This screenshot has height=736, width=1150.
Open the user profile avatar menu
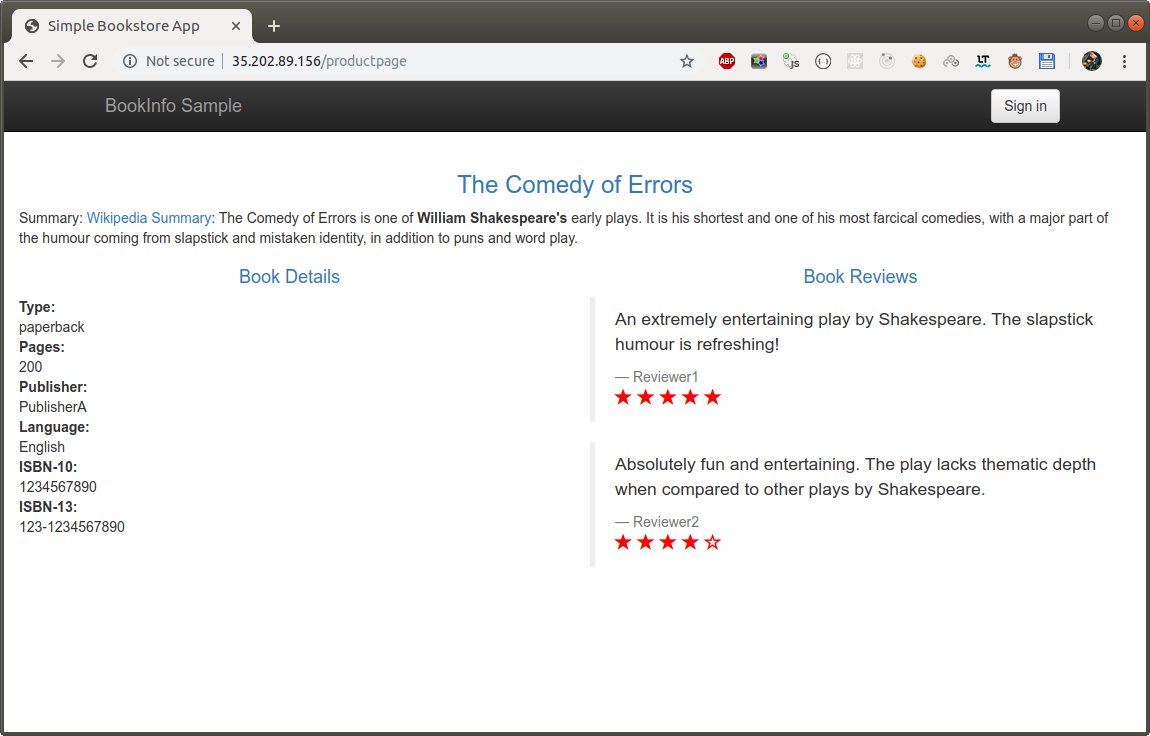1091,62
